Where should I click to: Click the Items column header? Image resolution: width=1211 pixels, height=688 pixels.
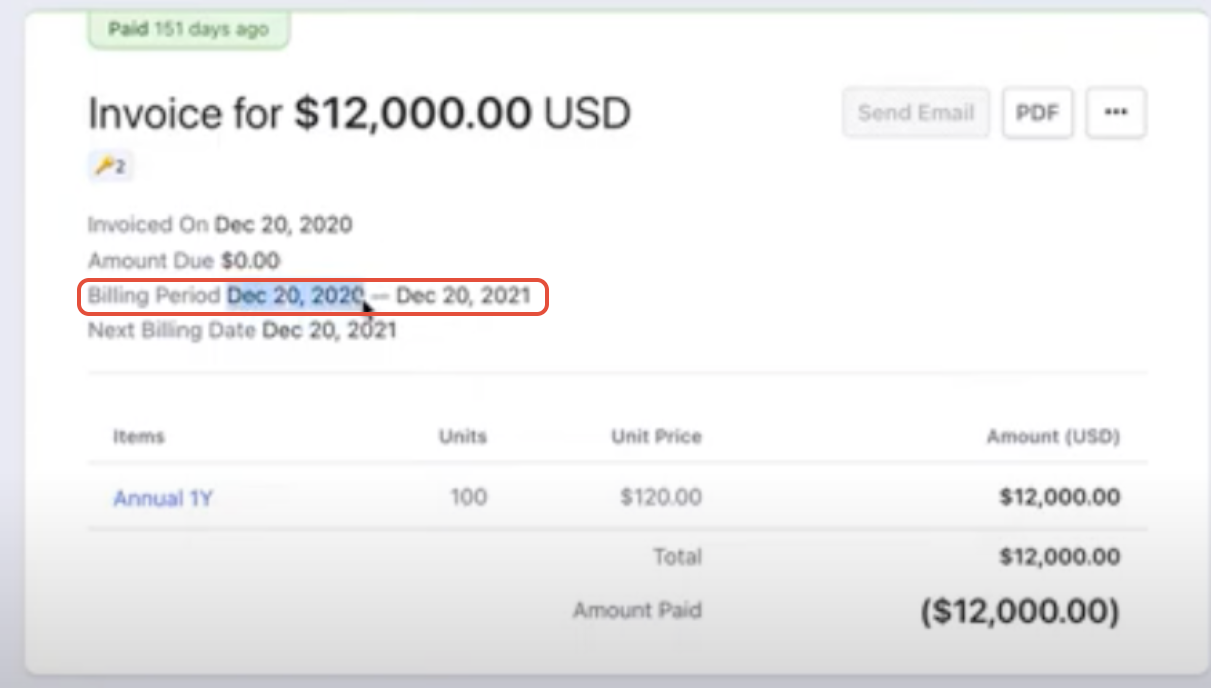point(139,437)
